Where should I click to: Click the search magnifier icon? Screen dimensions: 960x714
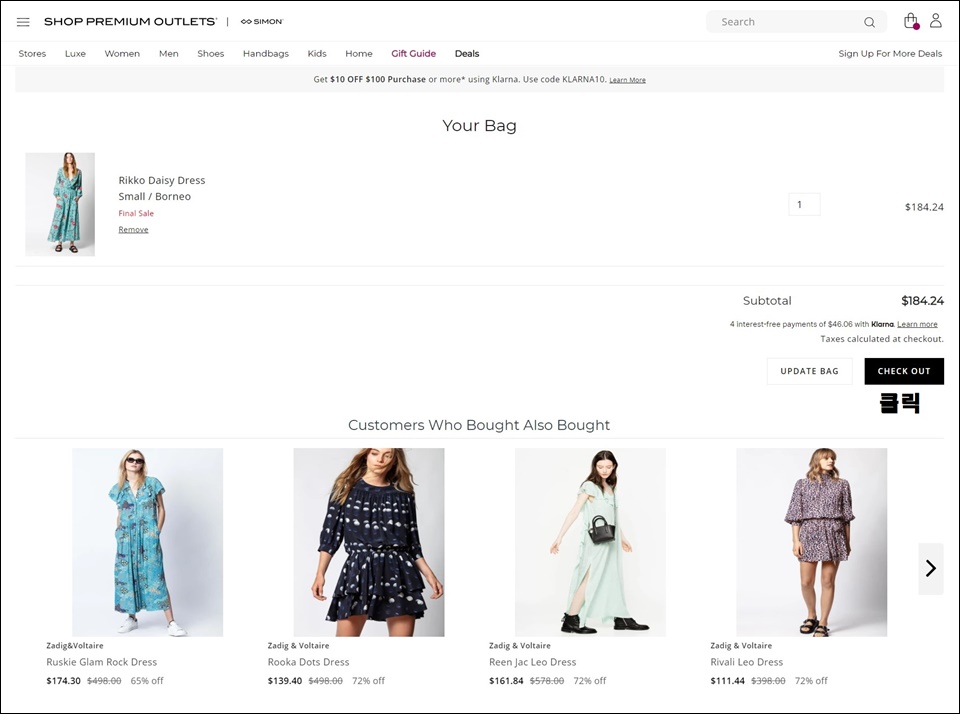coord(869,22)
